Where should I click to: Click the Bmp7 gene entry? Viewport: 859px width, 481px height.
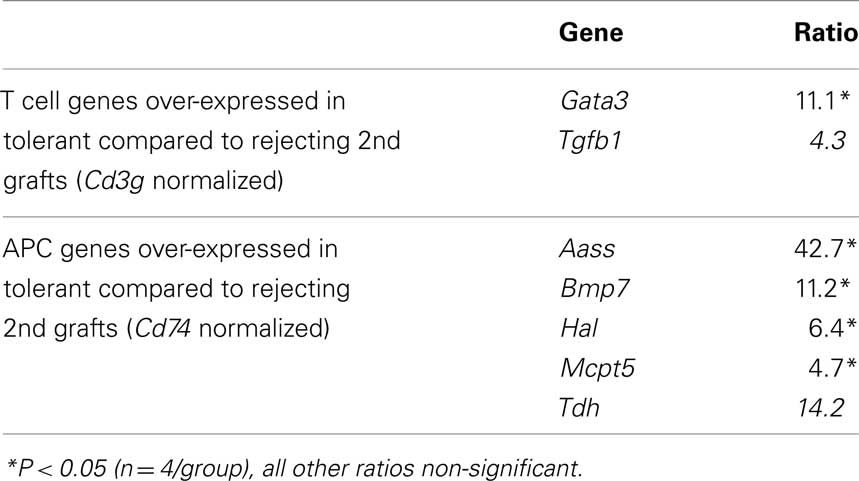pos(594,289)
